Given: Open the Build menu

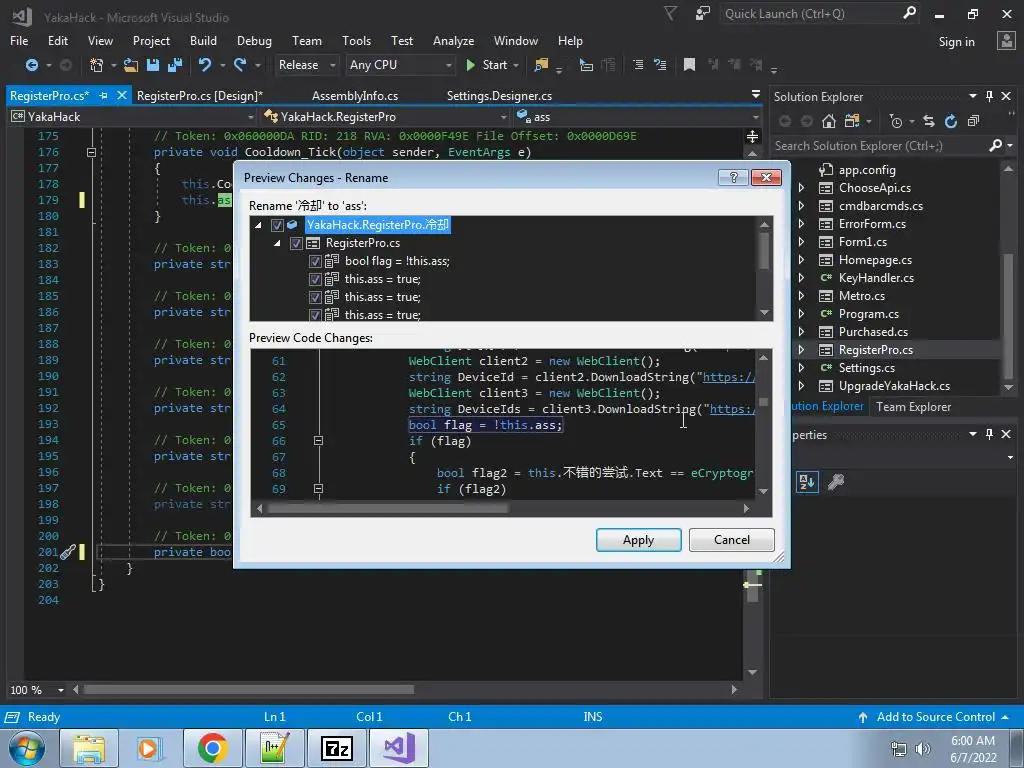Looking at the screenshot, I should (203, 40).
